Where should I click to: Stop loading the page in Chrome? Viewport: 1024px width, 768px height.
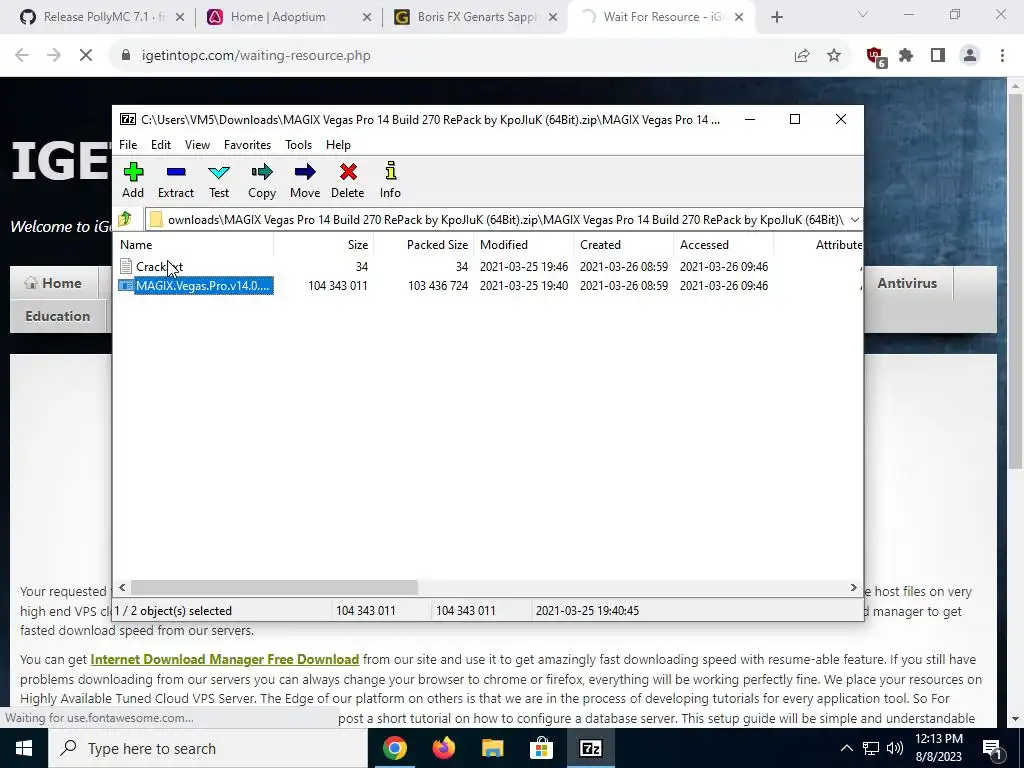pyautogui.click(x=86, y=56)
